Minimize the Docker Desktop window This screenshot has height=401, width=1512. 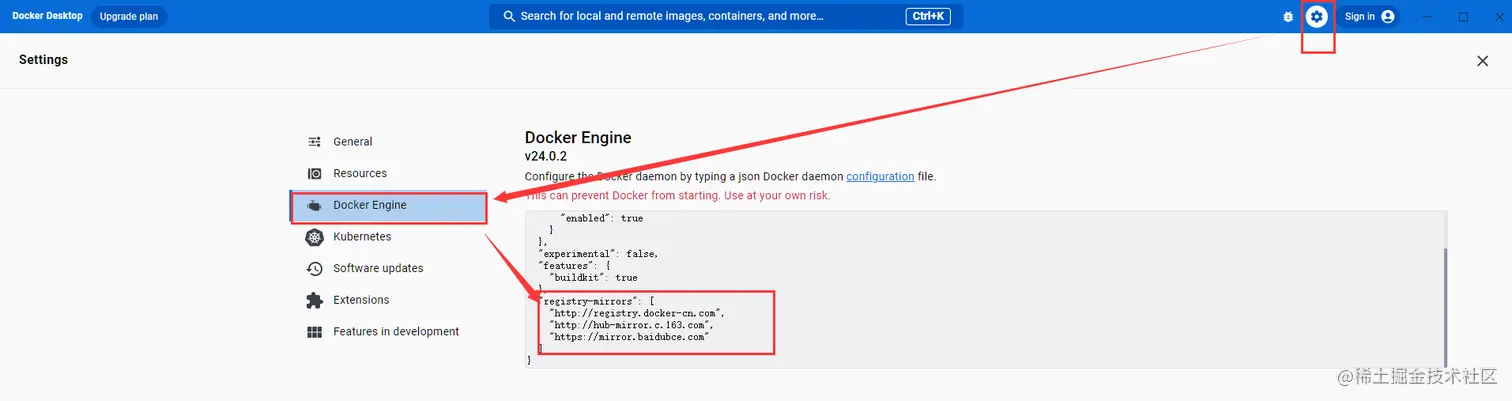click(x=1428, y=16)
